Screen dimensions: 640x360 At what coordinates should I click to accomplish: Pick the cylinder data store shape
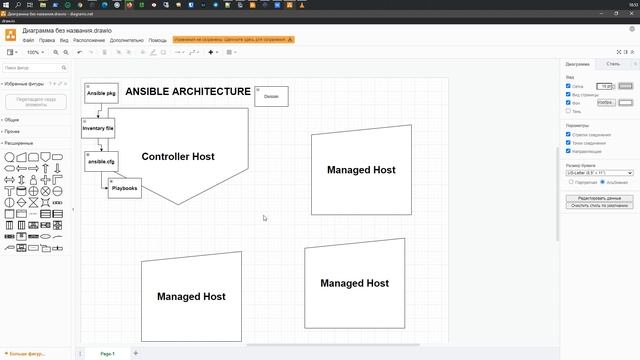21,191
